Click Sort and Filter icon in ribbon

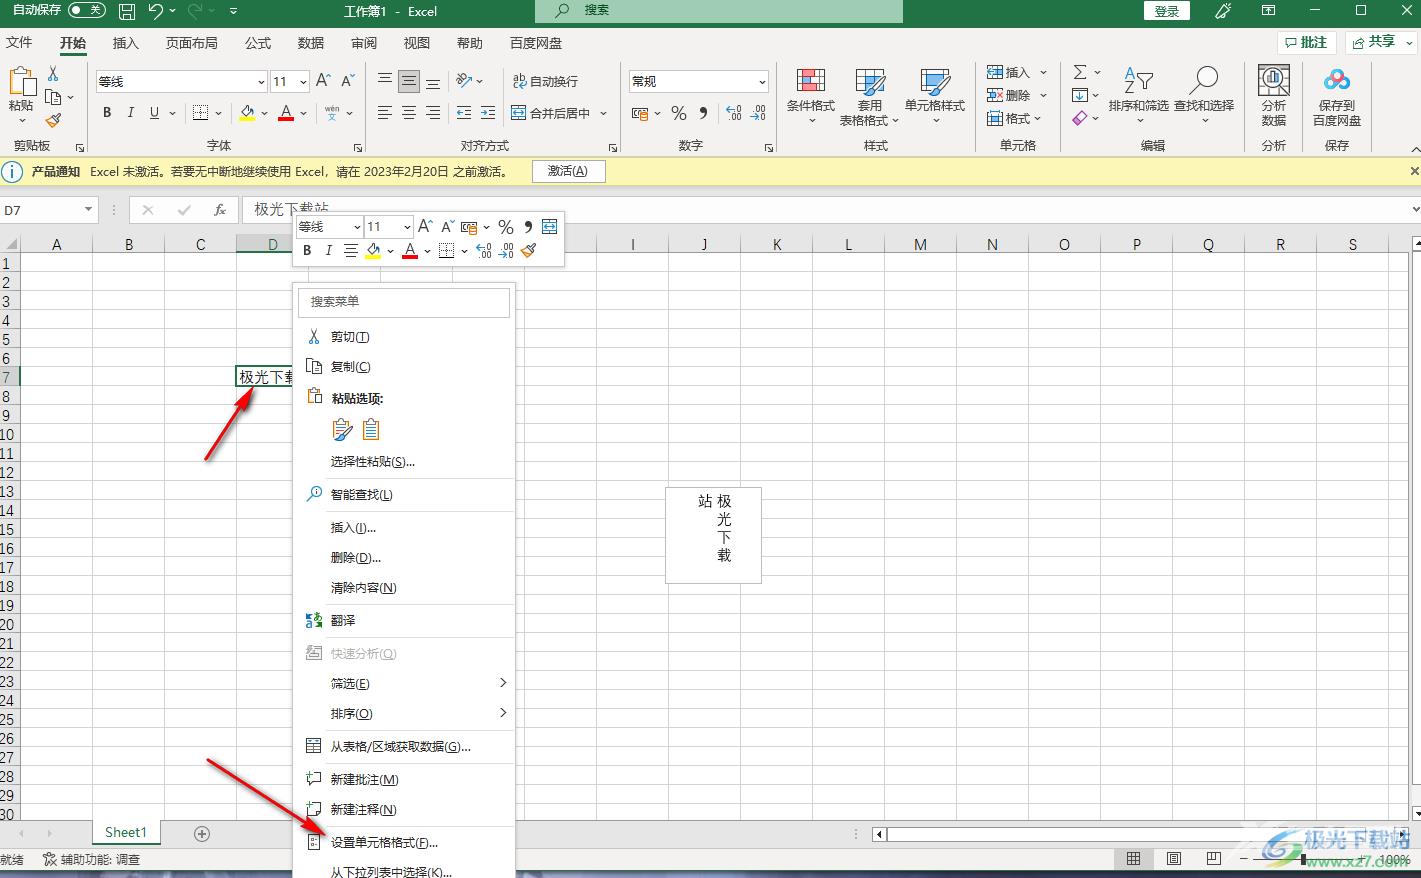(x=1138, y=80)
